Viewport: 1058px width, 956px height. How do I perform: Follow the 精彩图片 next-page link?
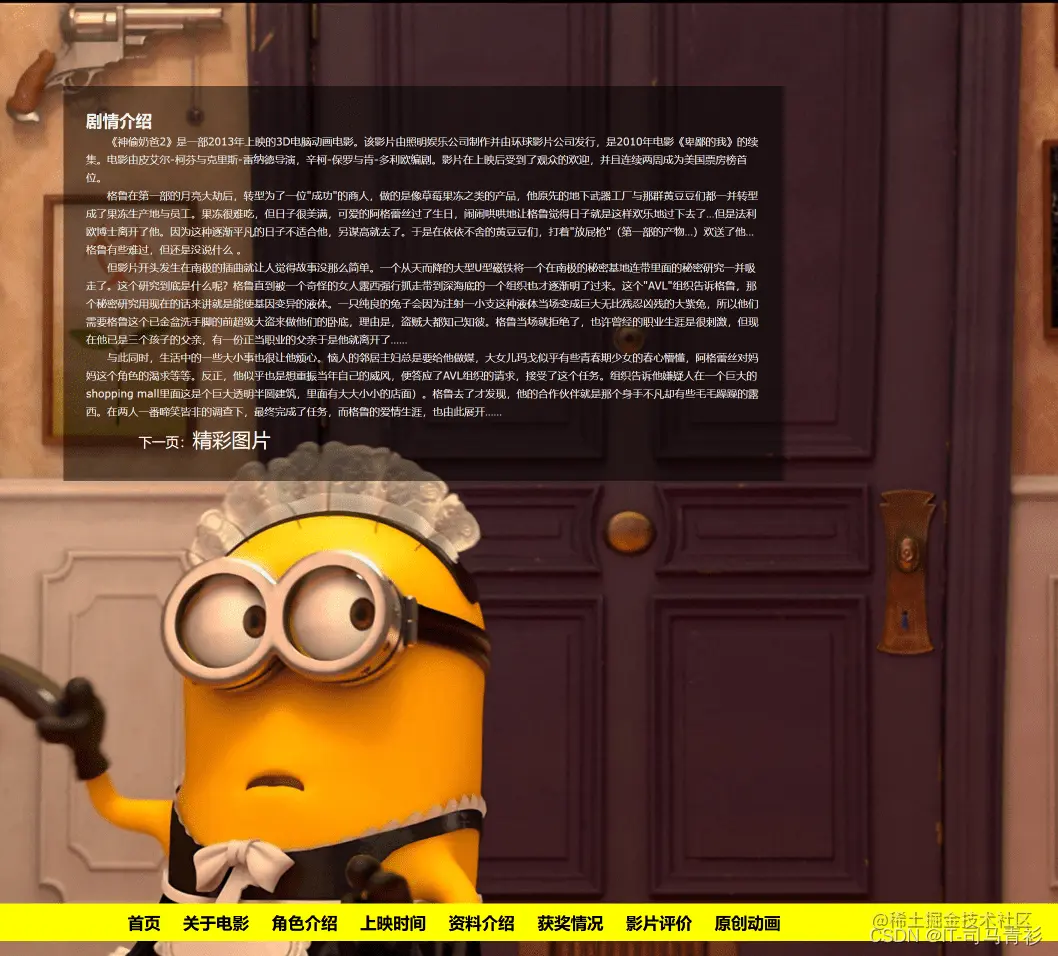click(231, 441)
